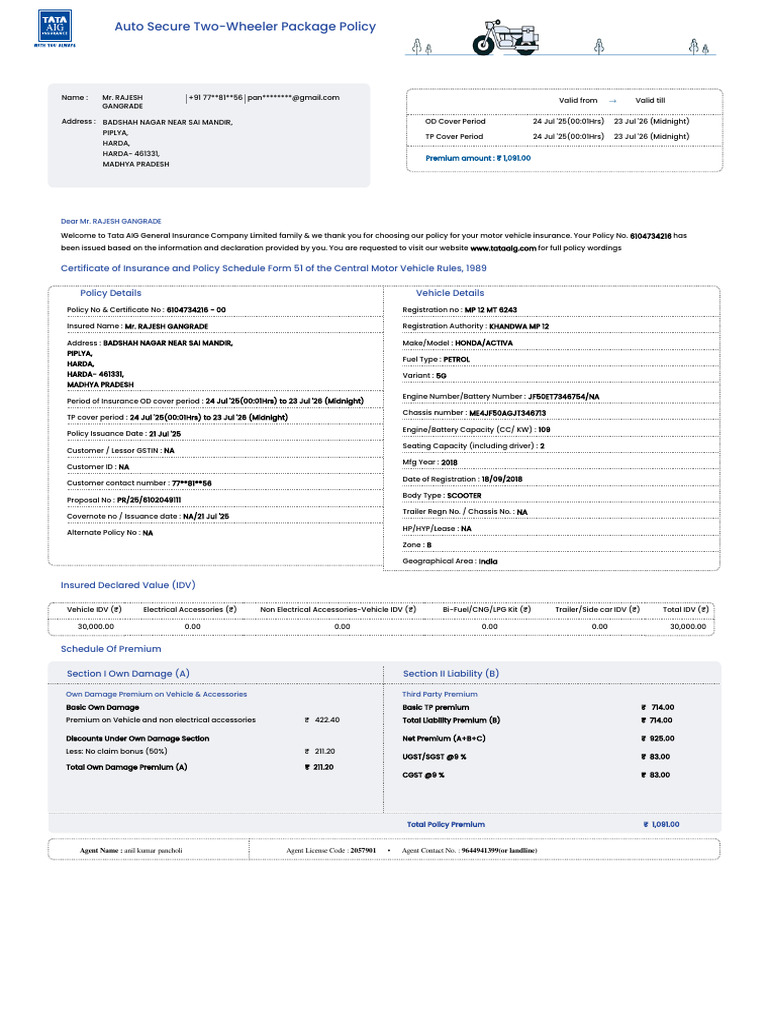Click the Zone B row
The height and width of the screenshot is (1024, 768).
417,545
